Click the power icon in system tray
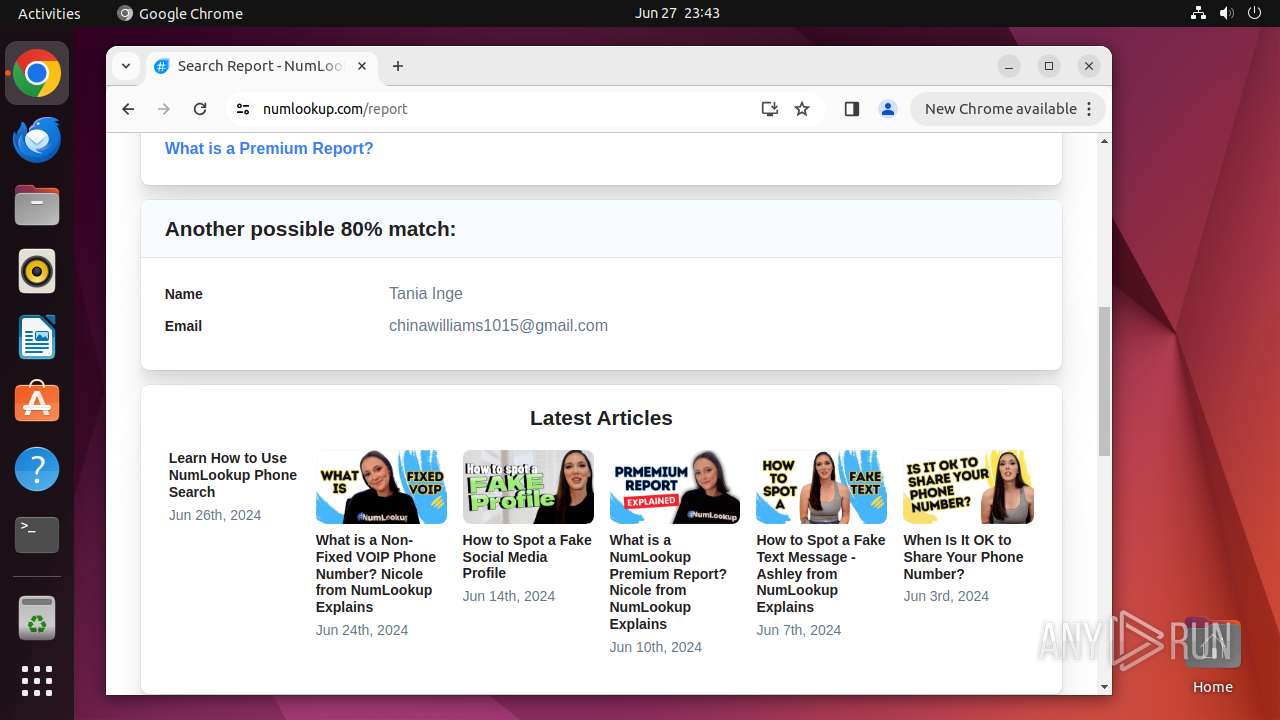The image size is (1280, 720). pyautogui.click(x=1255, y=13)
